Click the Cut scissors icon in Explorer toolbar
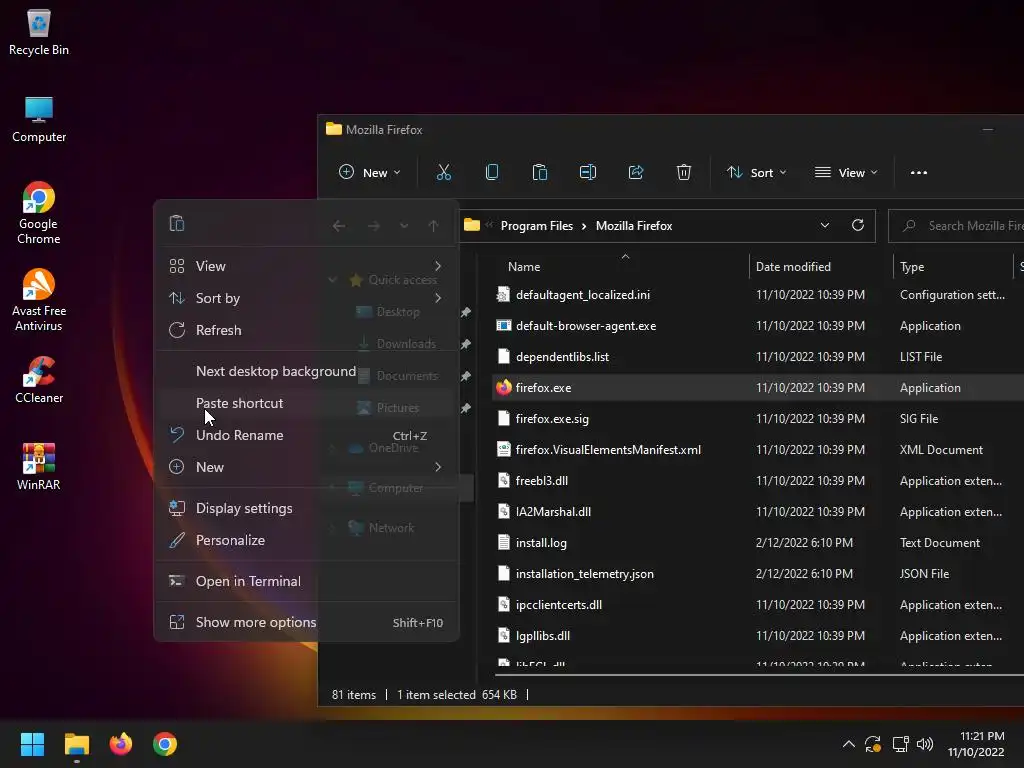The height and width of the screenshot is (768, 1024). click(443, 172)
